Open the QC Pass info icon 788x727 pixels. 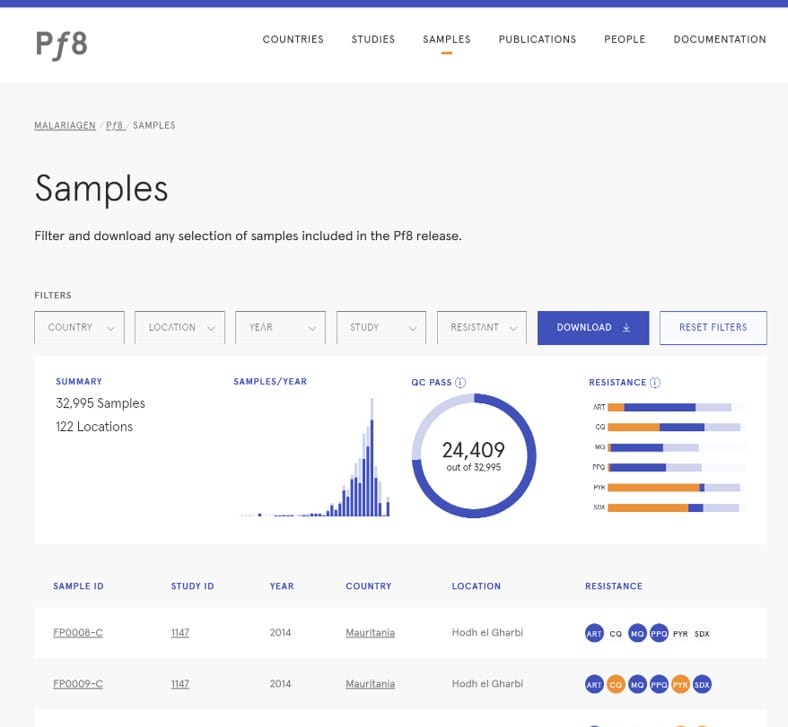point(460,382)
